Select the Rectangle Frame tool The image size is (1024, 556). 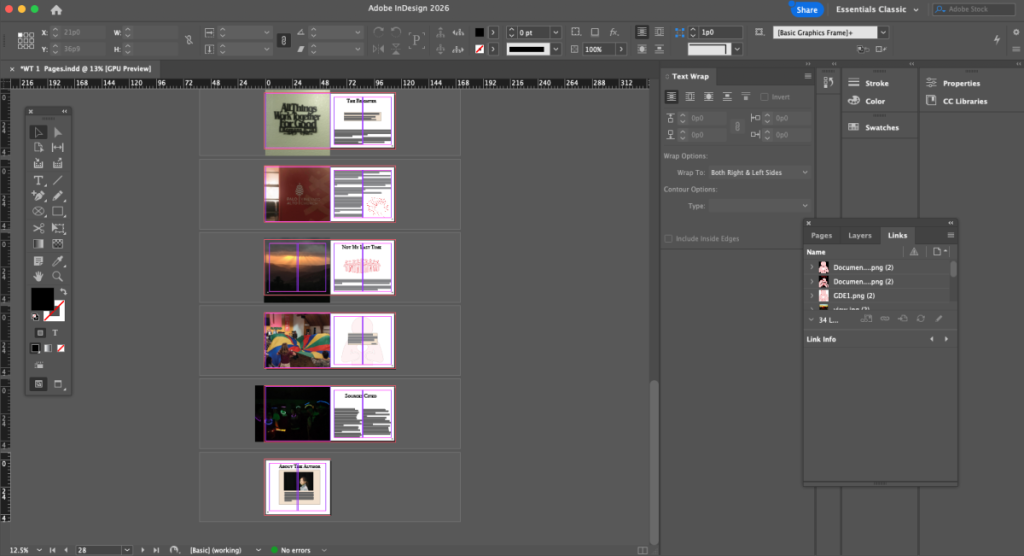[39, 212]
